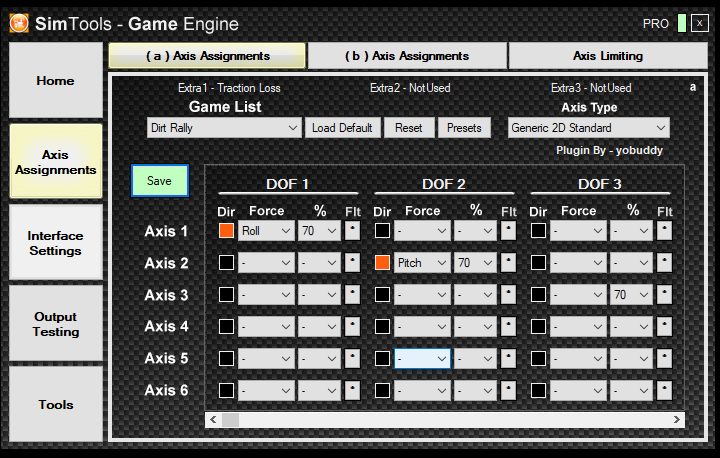The width and height of the screenshot is (720, 458).
Task: Expand the Game List dropdown showing Dirt Rally
Action: [x=224, y=128]
